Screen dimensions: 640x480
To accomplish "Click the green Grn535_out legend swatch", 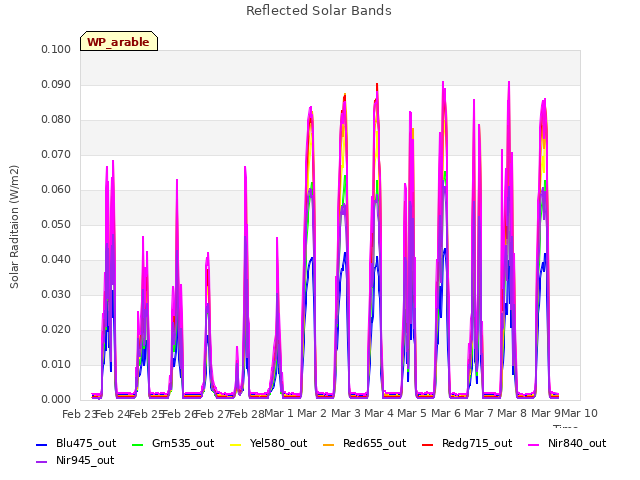I will click(138, 444).
